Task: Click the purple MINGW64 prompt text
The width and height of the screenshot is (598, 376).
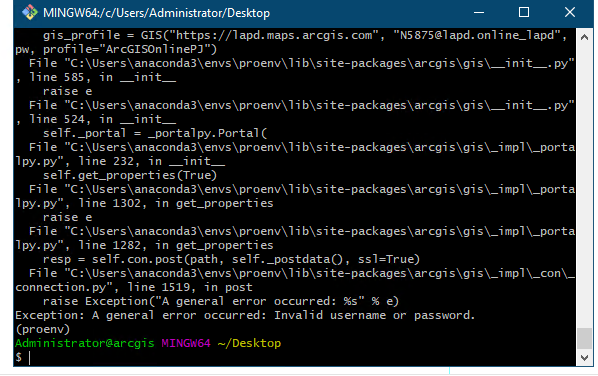Action: coord(186,343)
